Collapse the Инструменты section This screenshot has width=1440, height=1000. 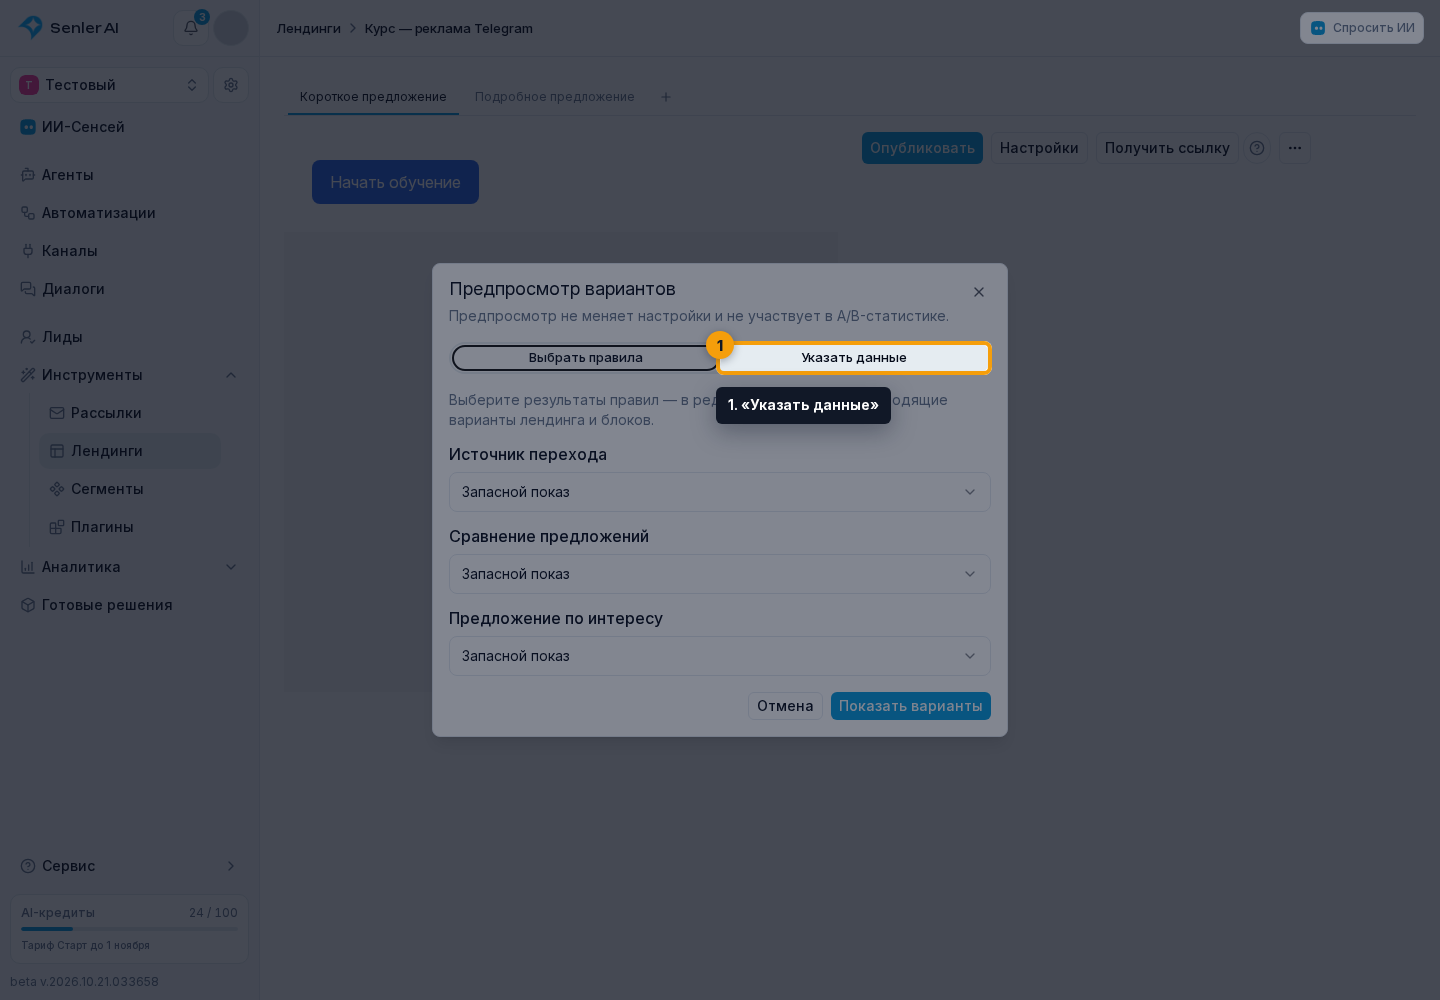(130, 375)
